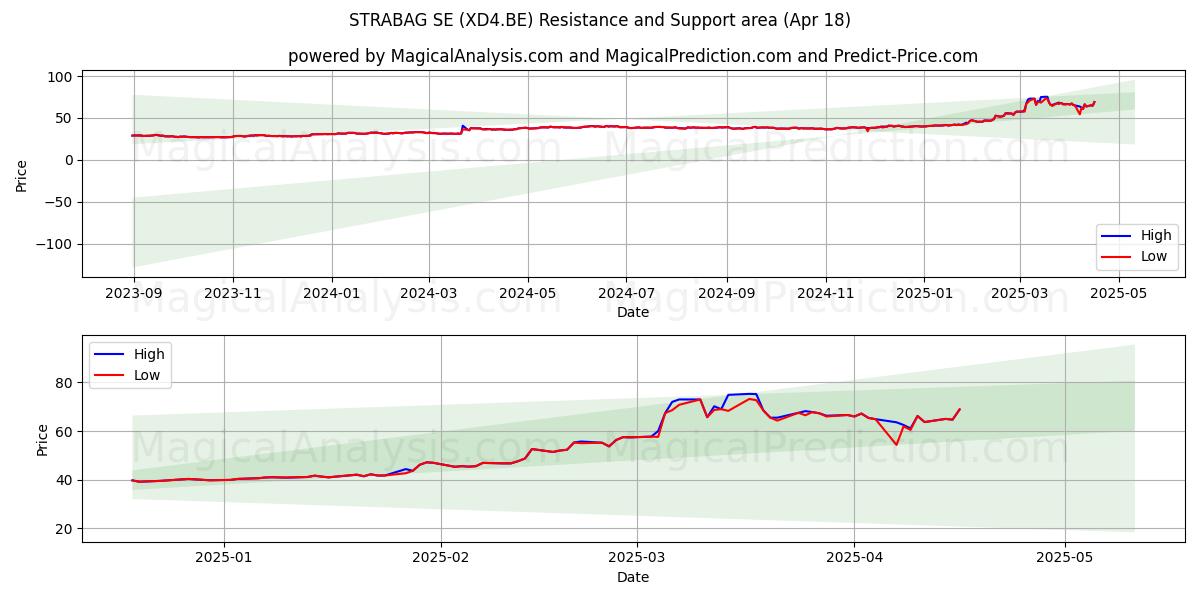Click the '2025-02' label on lower chart axis
The width and height of the screenshot is (1200, 600).
[441, 560]
